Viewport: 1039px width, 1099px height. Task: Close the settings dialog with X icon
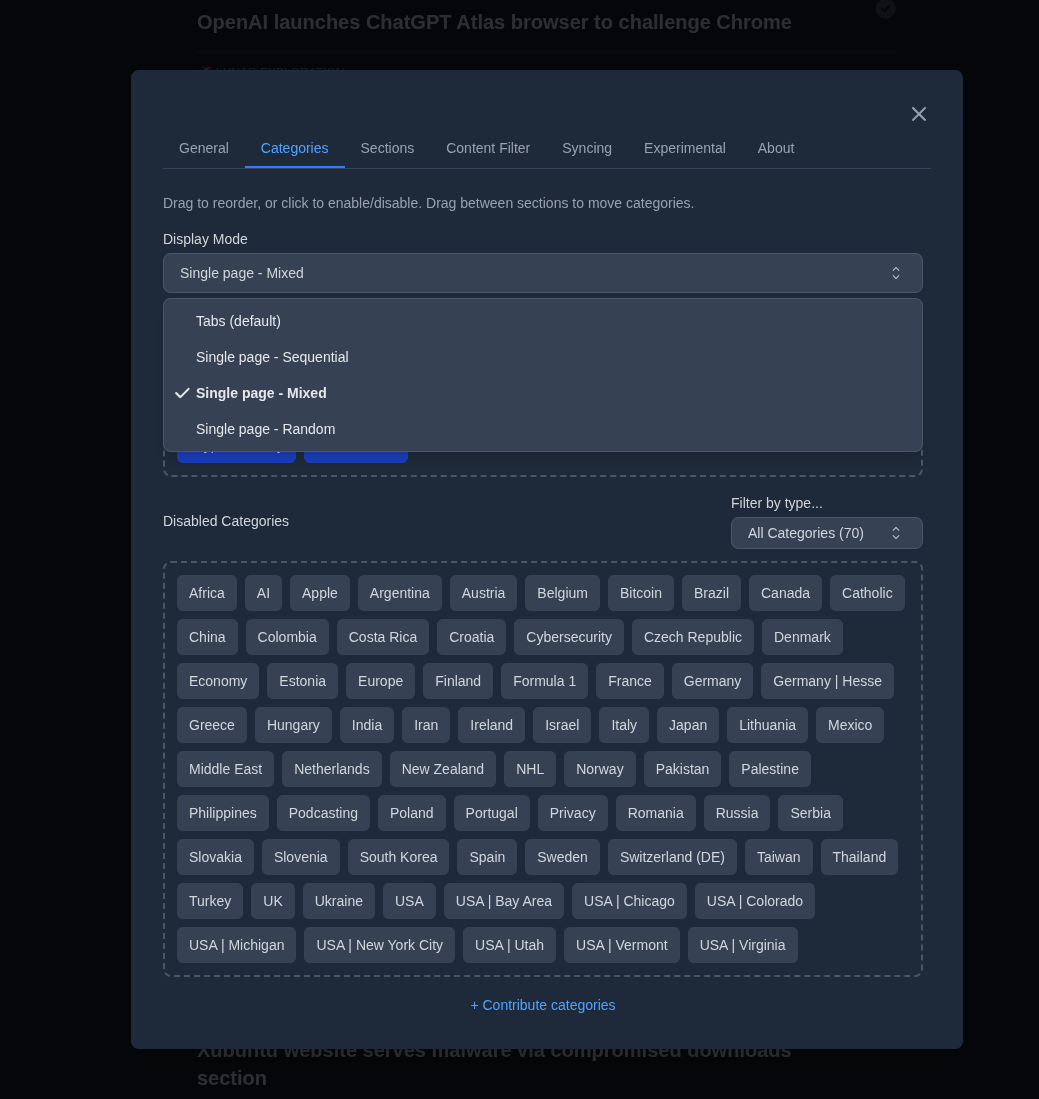pos(918,114)
